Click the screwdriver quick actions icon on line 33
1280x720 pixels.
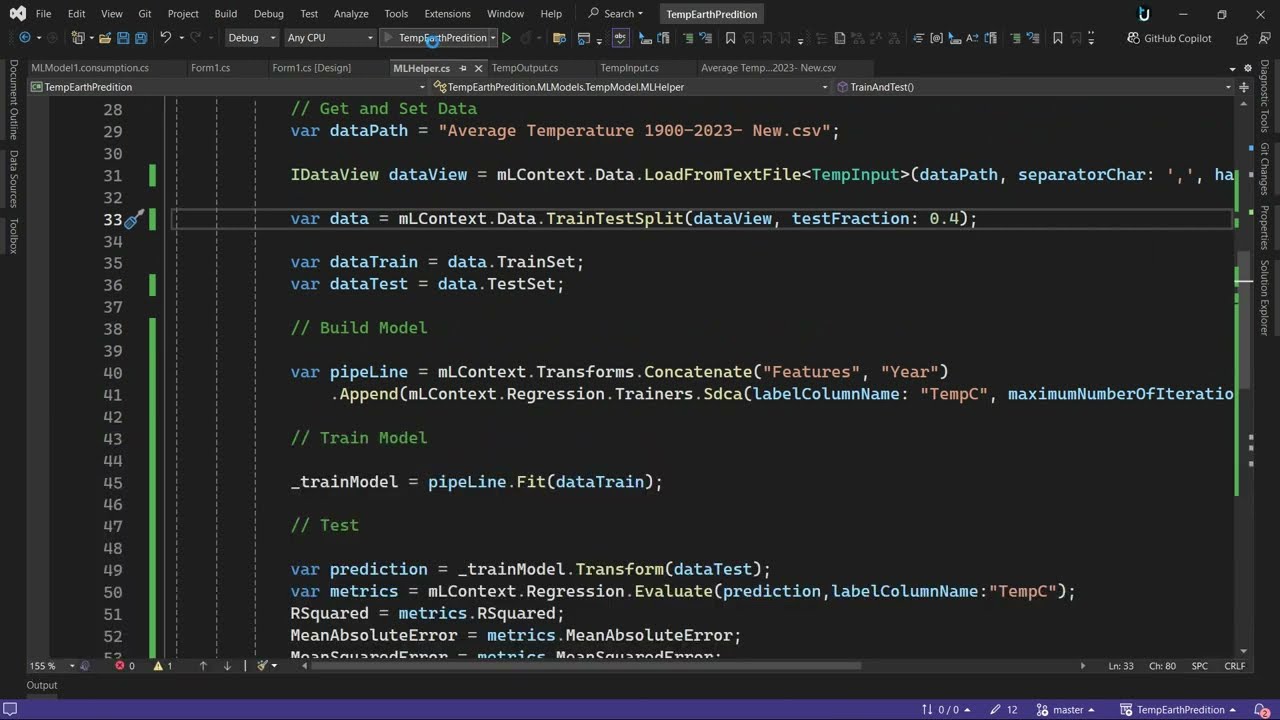coord(134,218)
